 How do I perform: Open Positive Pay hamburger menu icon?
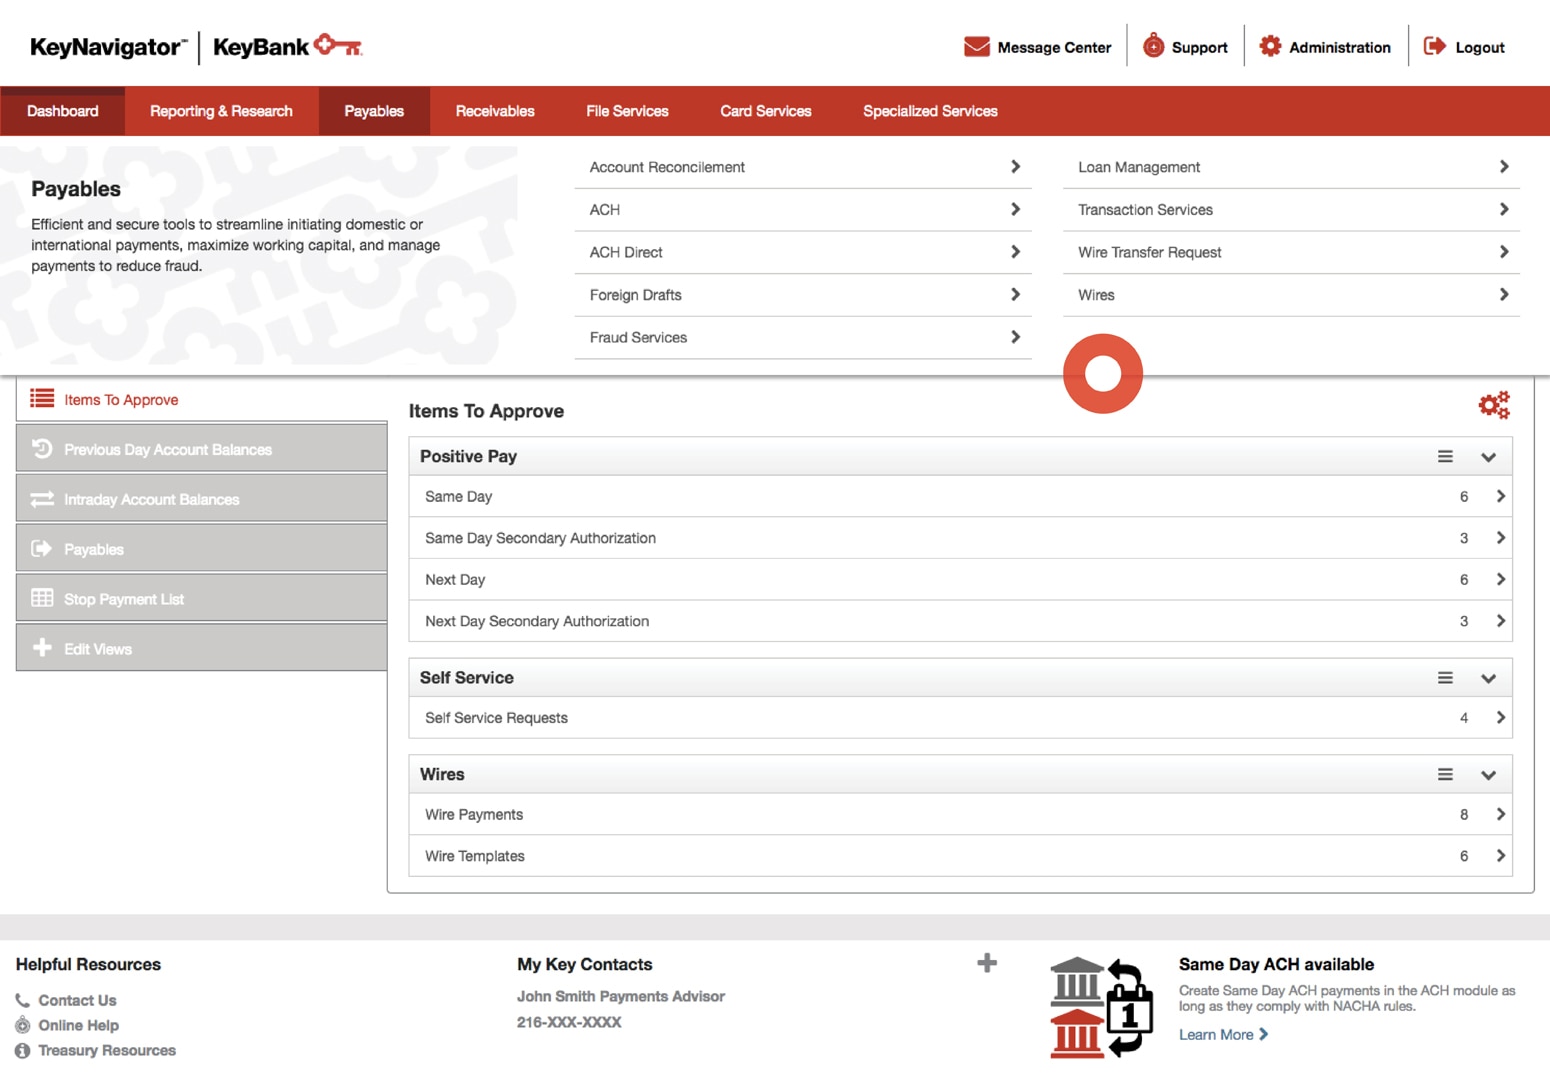point(1445,456)
